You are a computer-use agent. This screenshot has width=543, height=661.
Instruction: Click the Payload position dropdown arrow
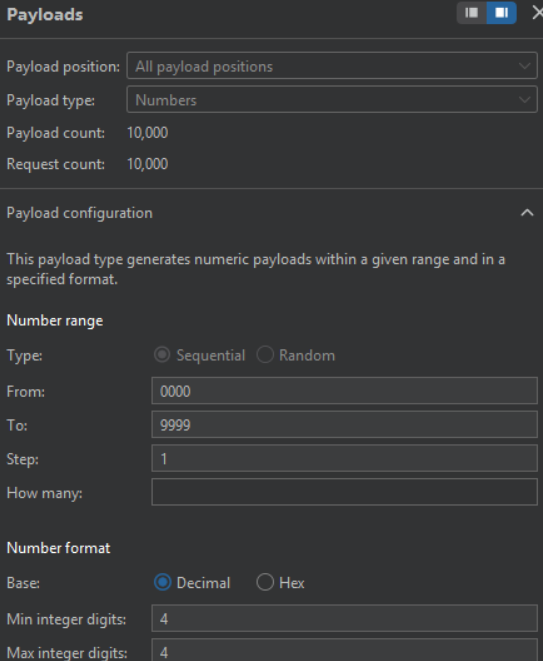click(x=525, y=66)
